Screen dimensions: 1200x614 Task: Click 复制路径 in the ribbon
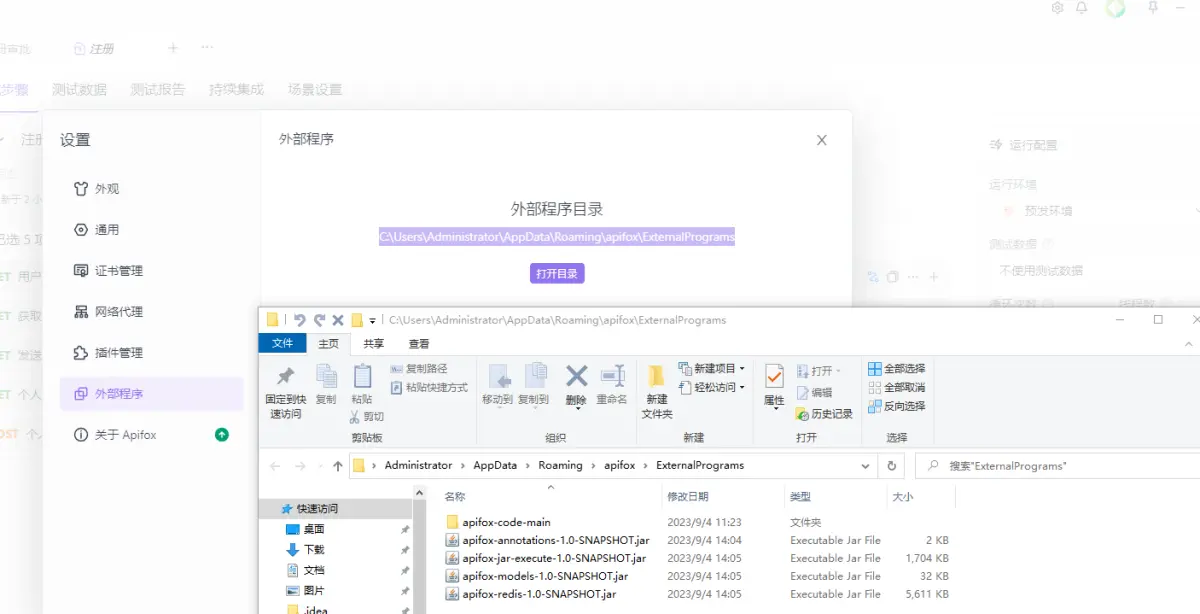pos(419,369)
